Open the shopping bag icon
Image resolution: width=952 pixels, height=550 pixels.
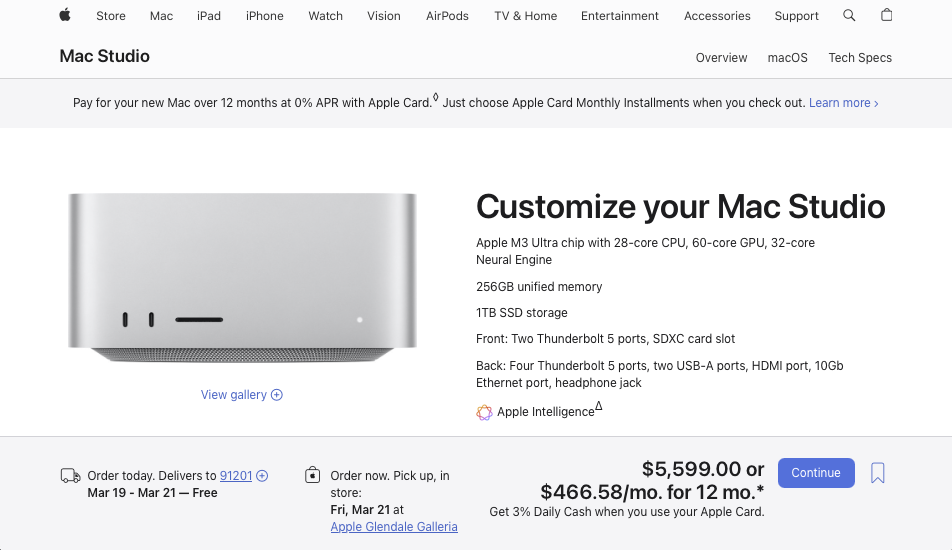point(886,15)
